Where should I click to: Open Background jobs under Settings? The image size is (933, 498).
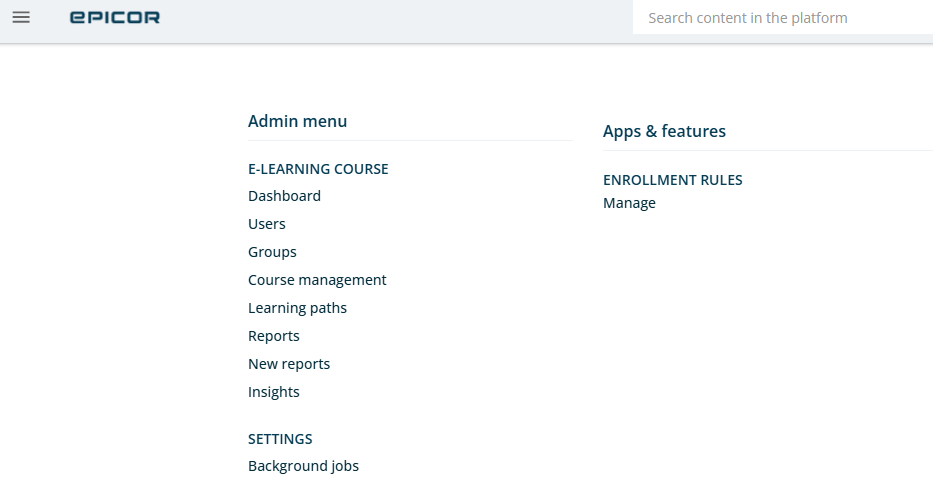pos(303,466)
